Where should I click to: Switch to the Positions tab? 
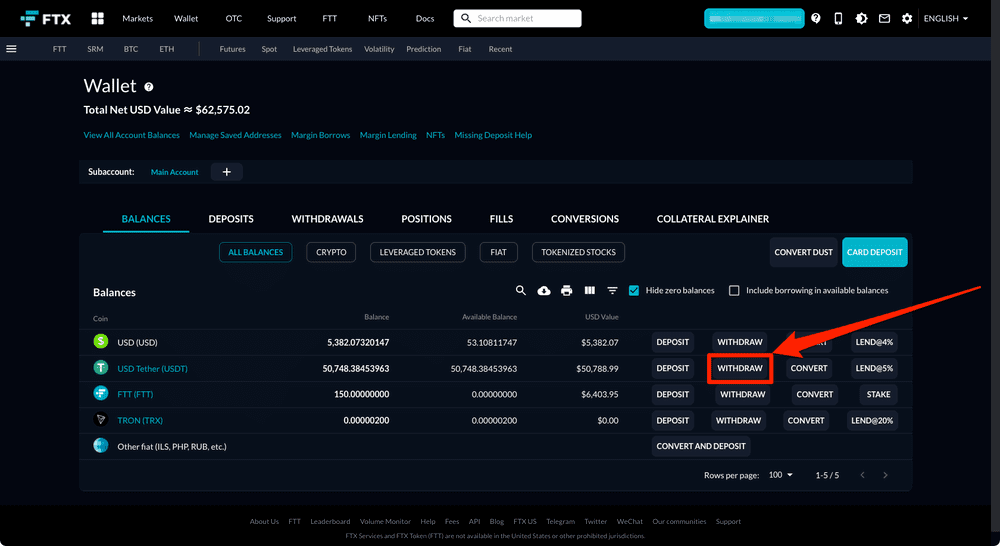[426, 219]
